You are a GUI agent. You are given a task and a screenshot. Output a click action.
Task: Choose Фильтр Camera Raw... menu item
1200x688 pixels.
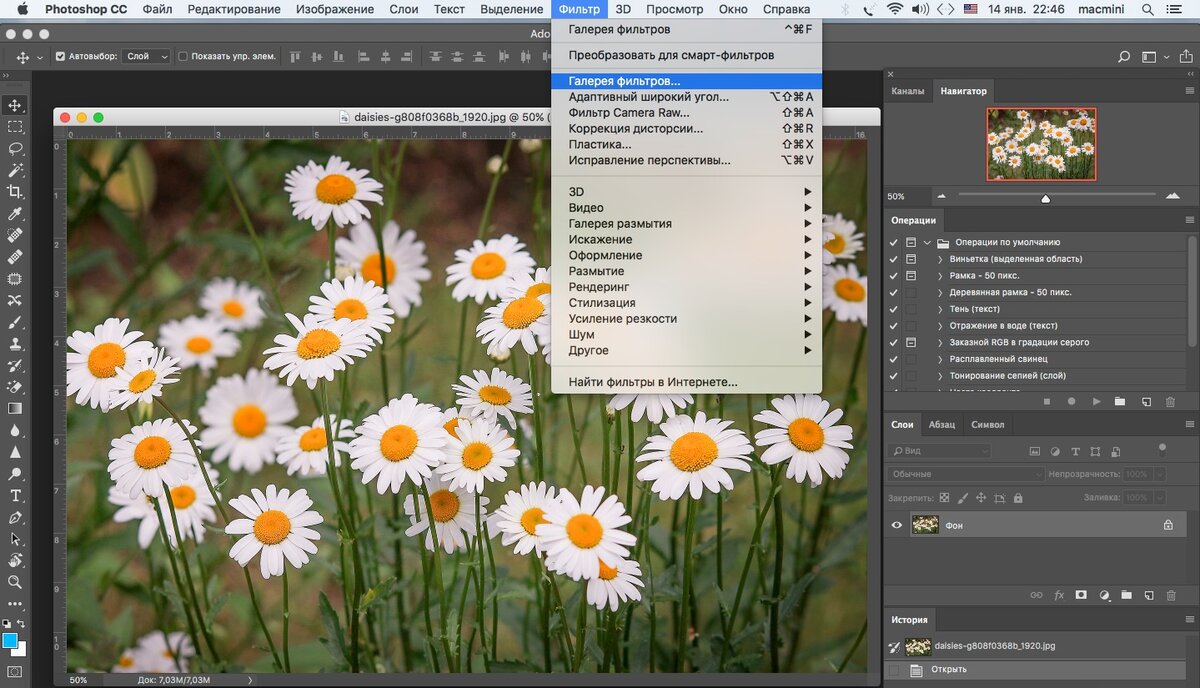click(686, 113)
